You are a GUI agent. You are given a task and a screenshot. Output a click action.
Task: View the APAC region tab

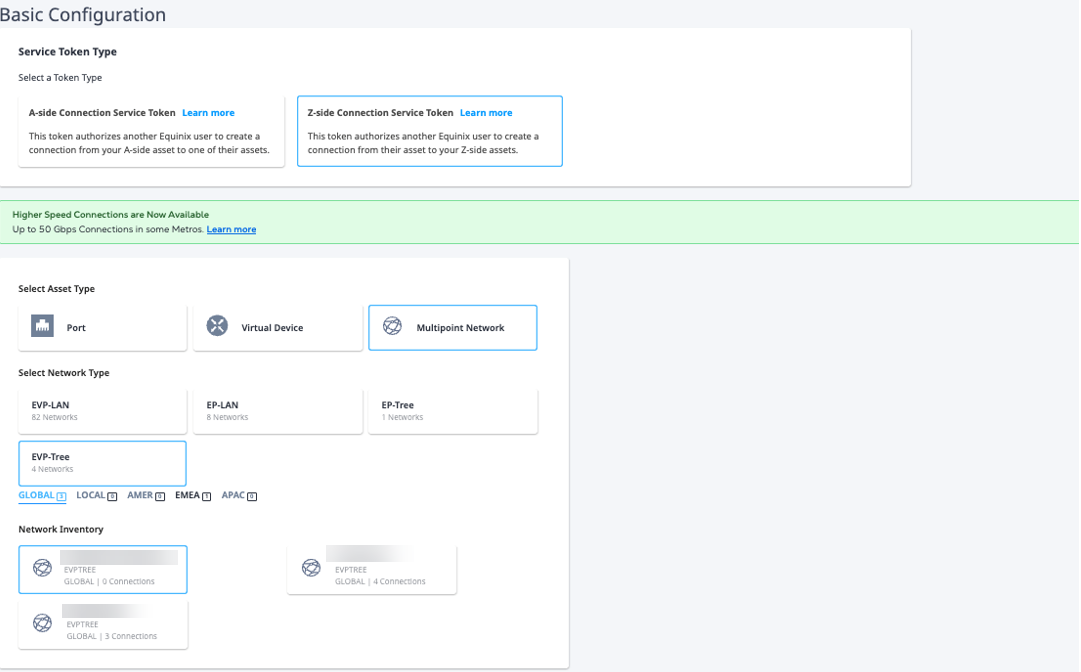(x=239, y=496)
